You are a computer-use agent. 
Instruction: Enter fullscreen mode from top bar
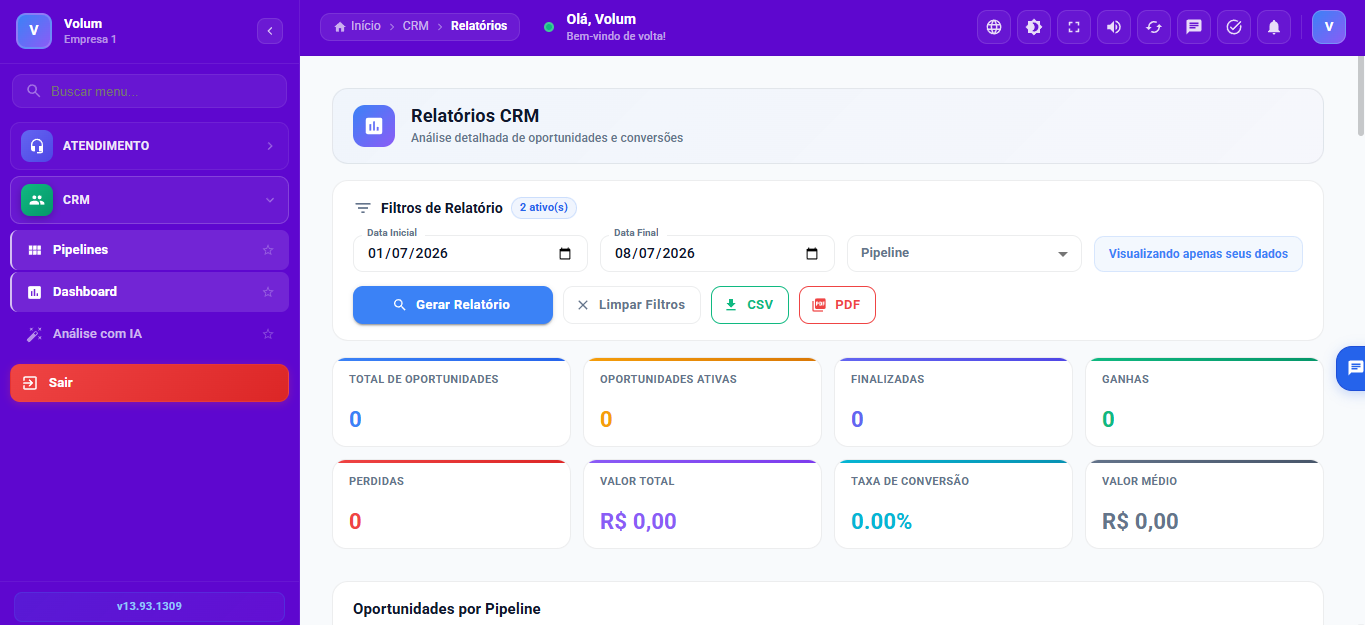[x=1073, y=27]
